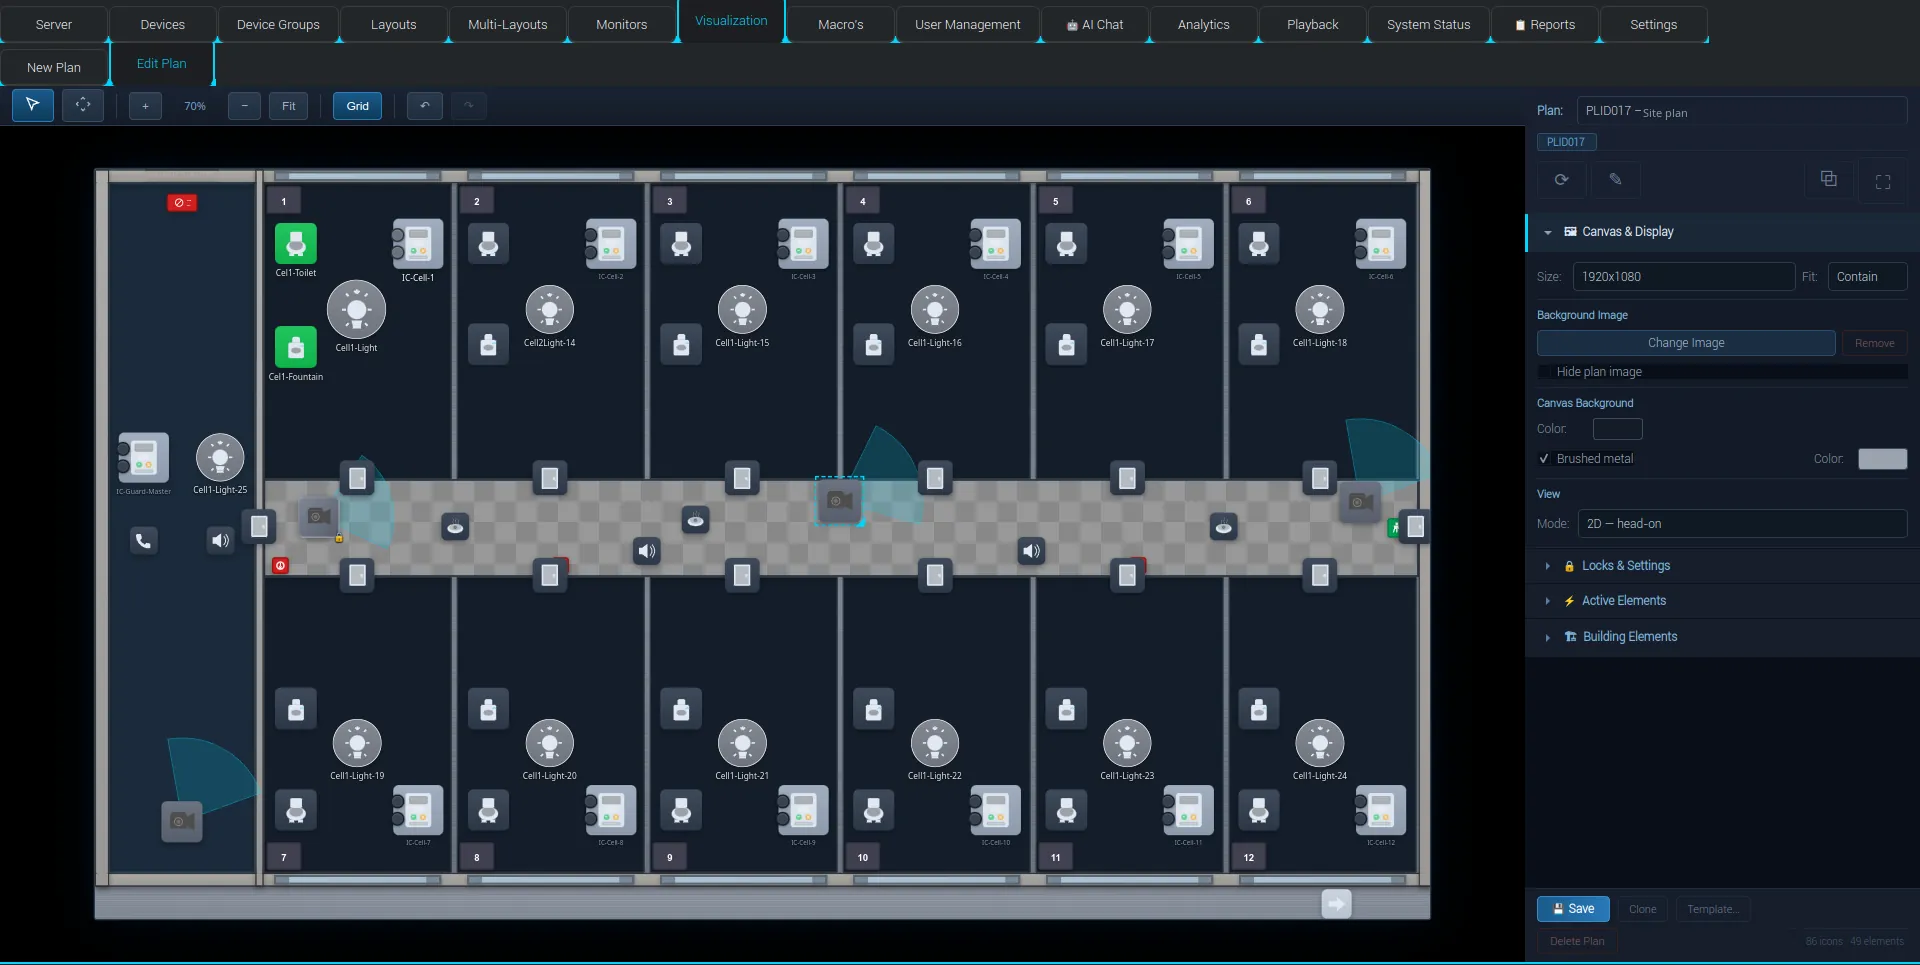Click the pencil rename icon

point(1615,180)
